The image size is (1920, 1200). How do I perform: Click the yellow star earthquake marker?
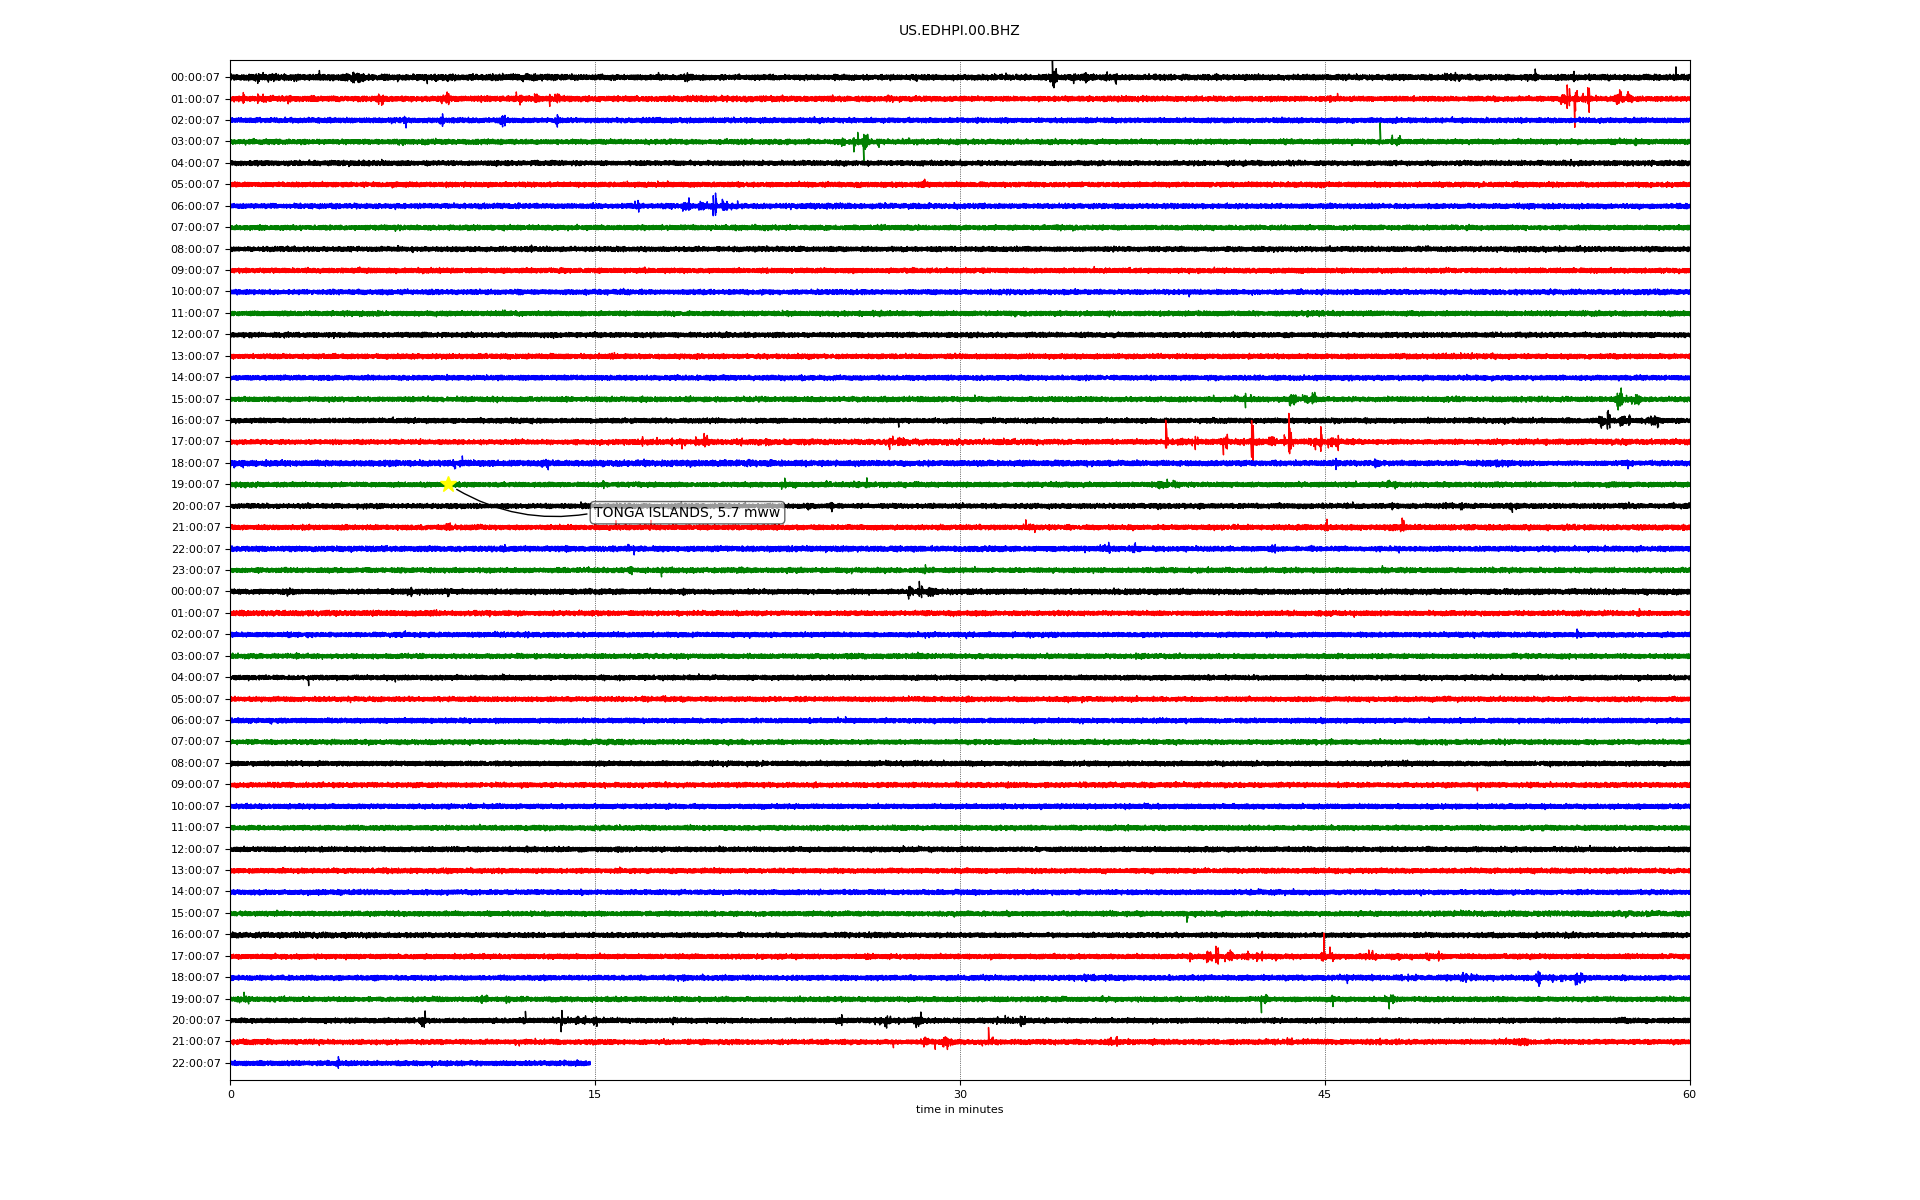coord(448,484)
